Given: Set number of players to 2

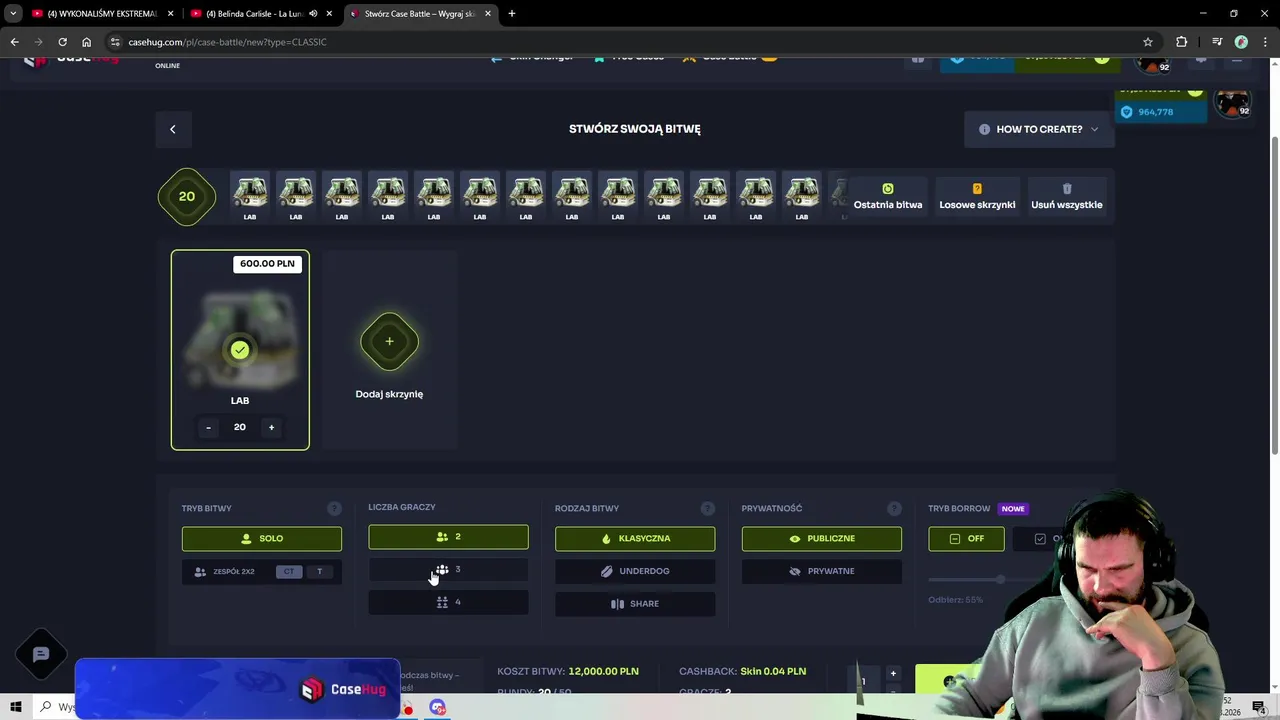Looking at the screenshot, I should [x=448, y=537].
